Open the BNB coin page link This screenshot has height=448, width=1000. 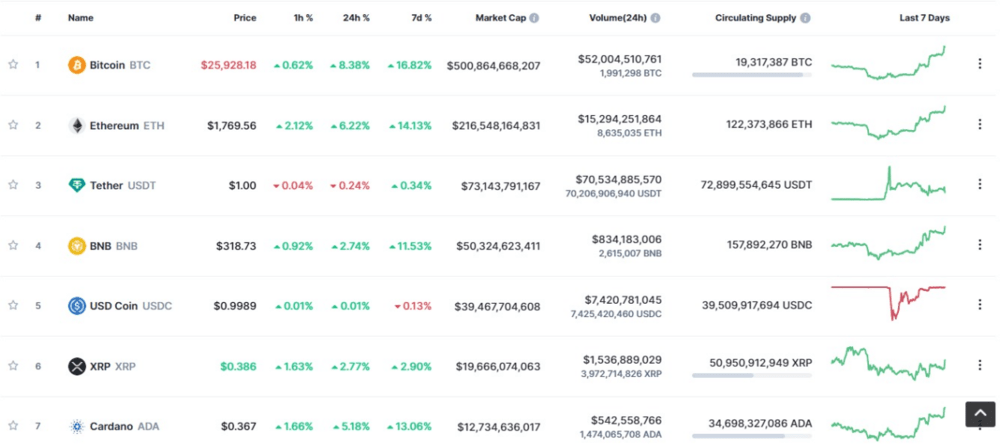[x=114, y=246]
